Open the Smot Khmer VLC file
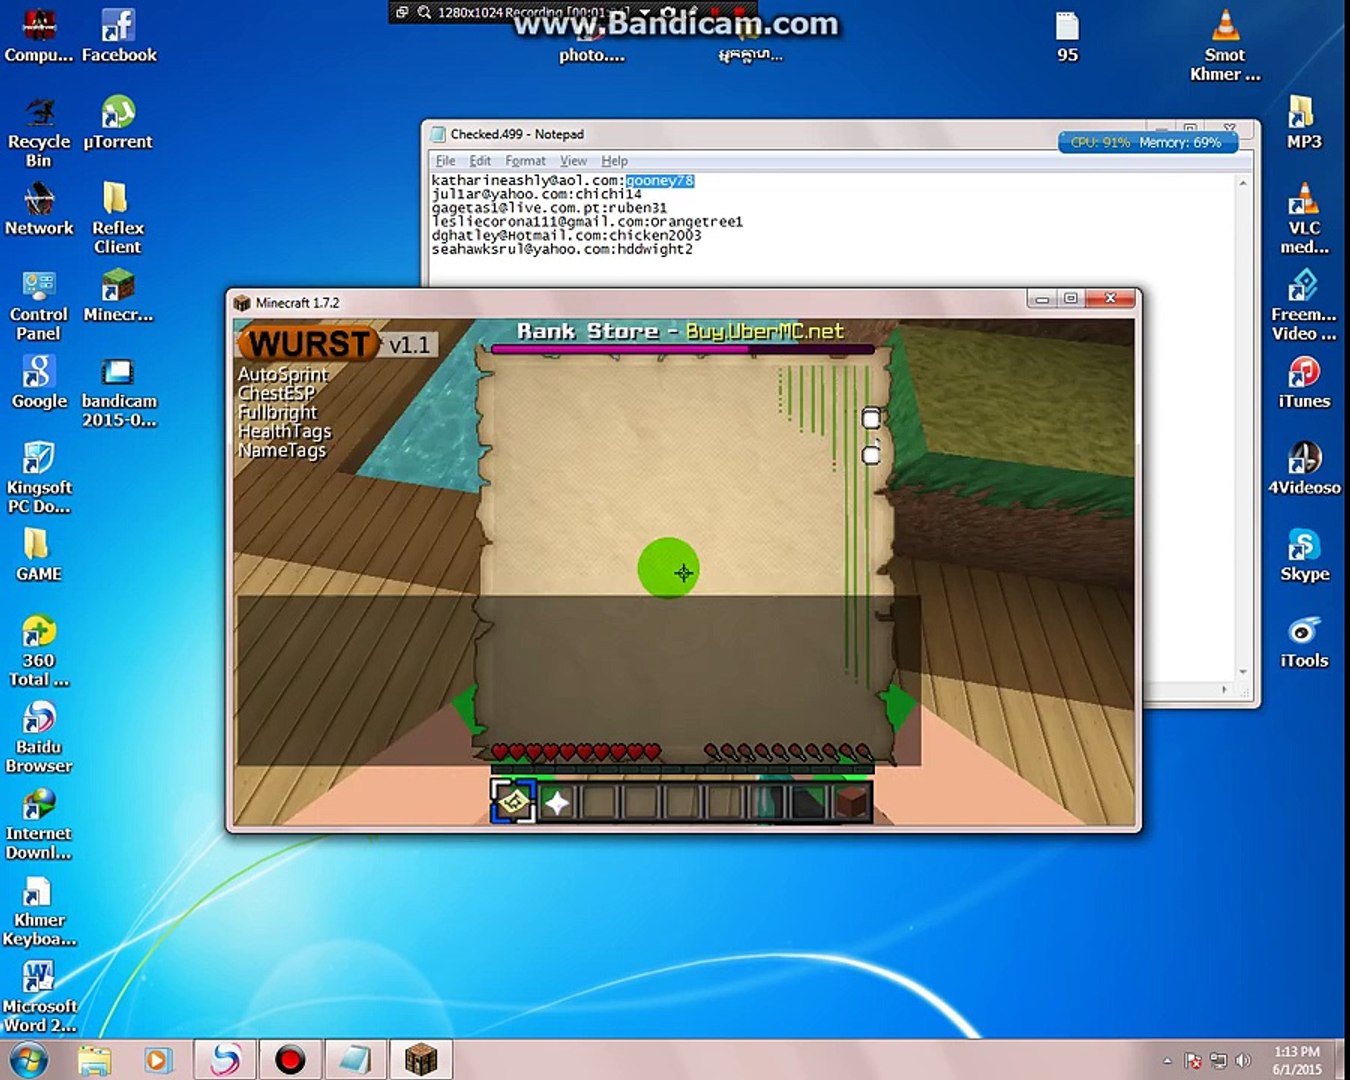The width and height of the screenshot is (1350, 1080). (1225, 45)
